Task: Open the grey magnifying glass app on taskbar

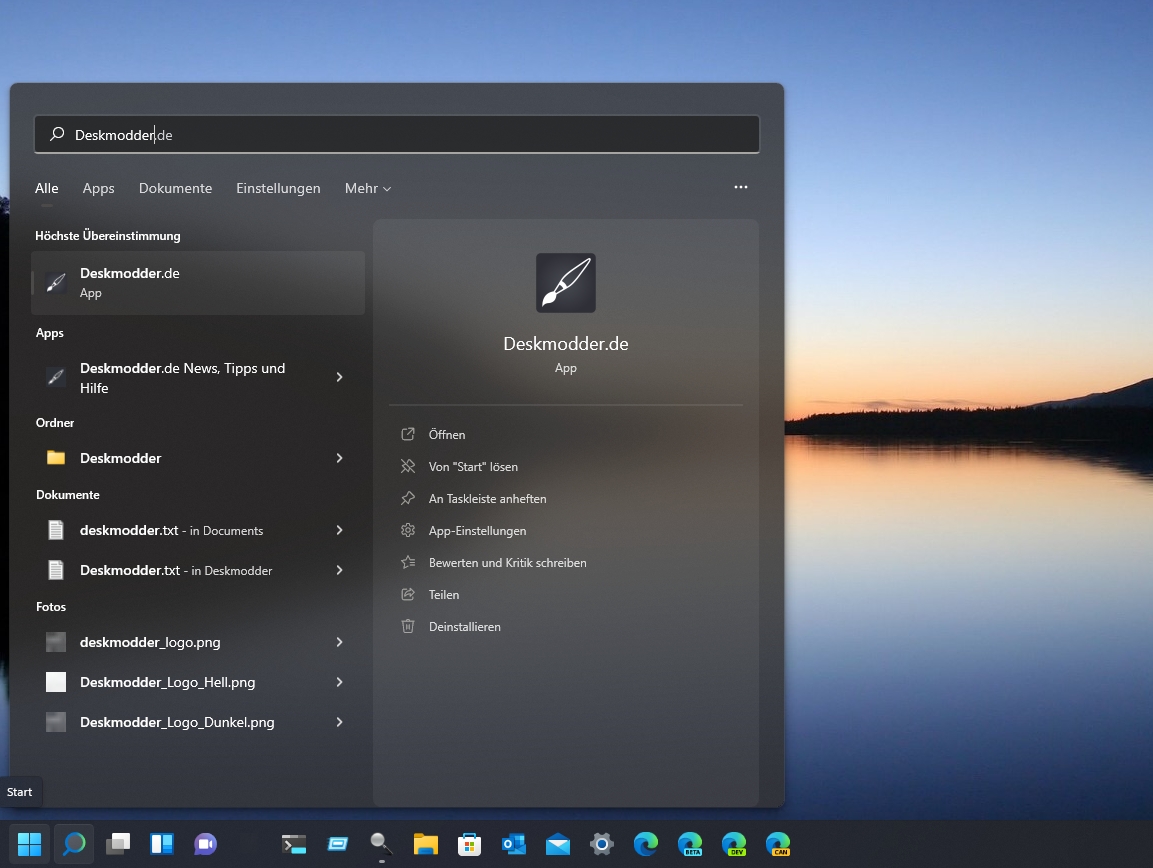Action: [381, 844]
